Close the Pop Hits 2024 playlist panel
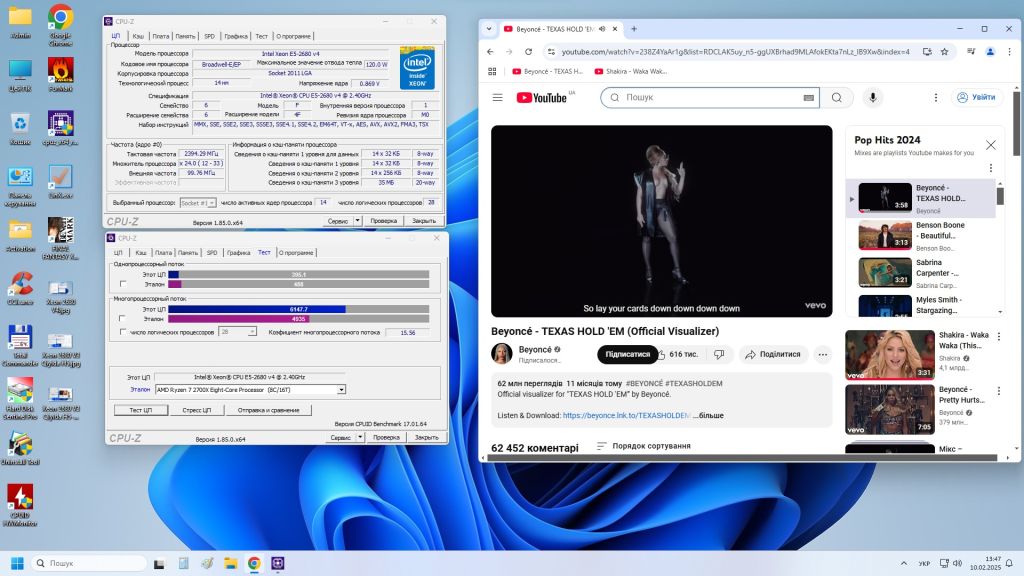 (991, 145)
